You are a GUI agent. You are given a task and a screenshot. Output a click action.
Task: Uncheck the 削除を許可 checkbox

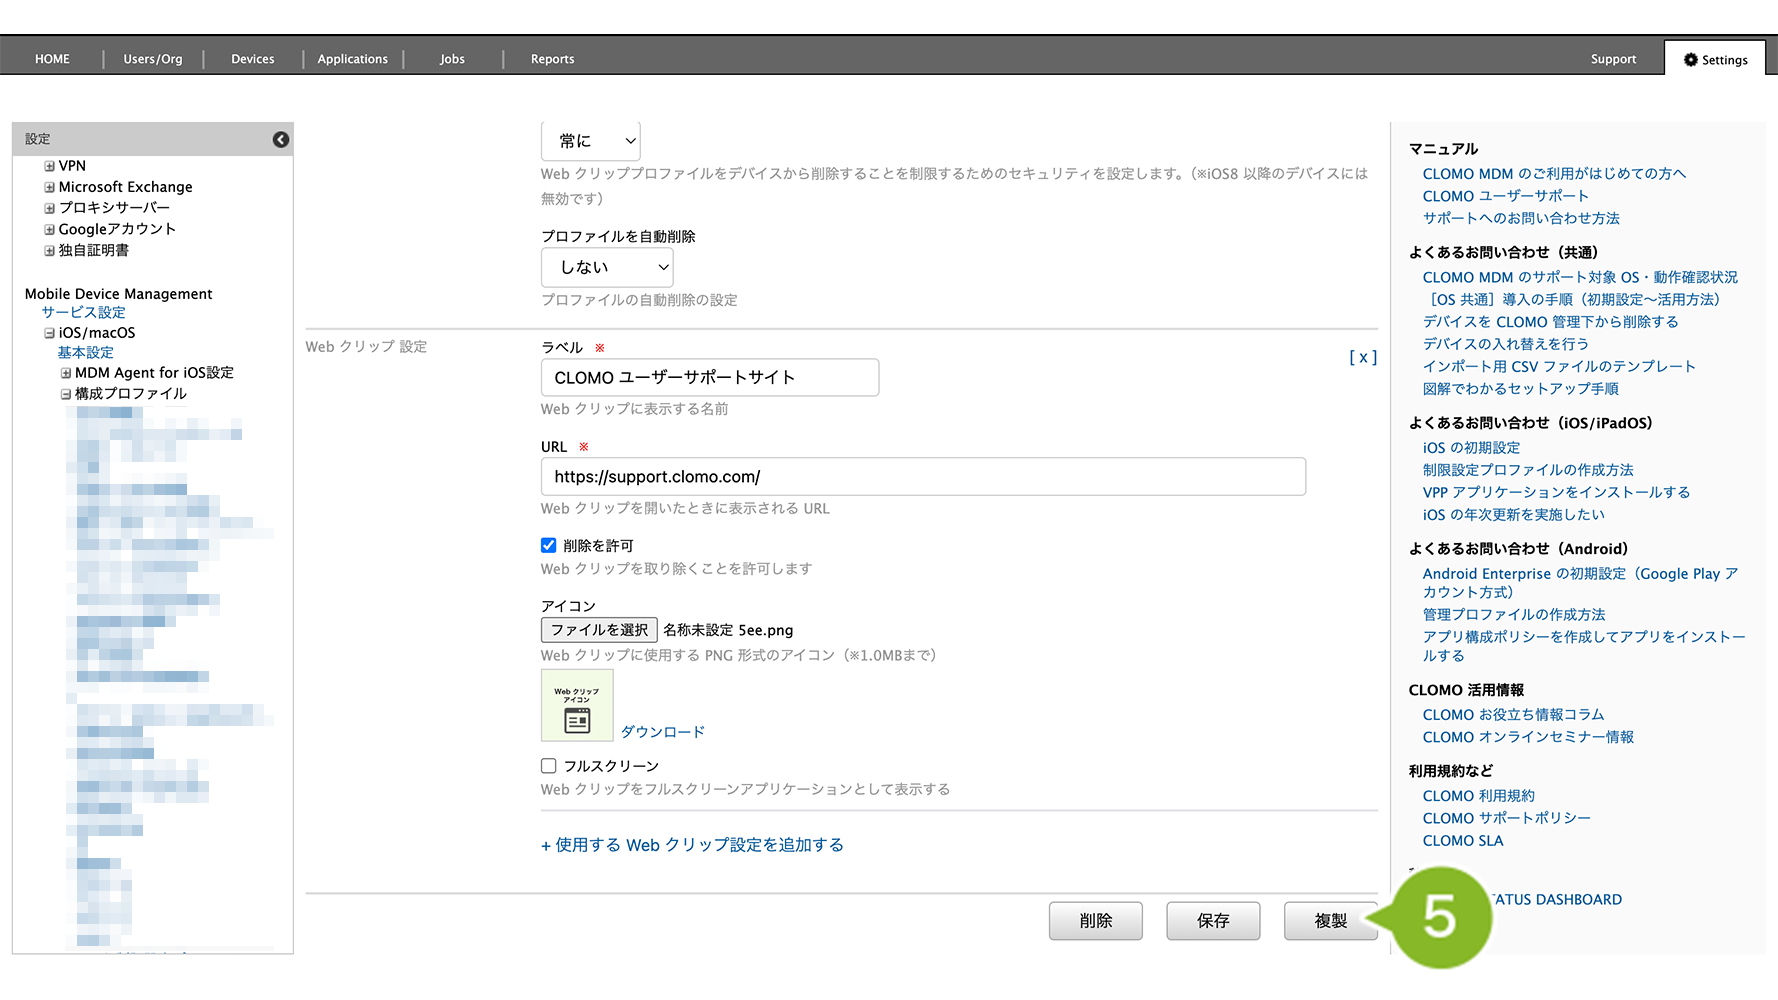point(549,546)
